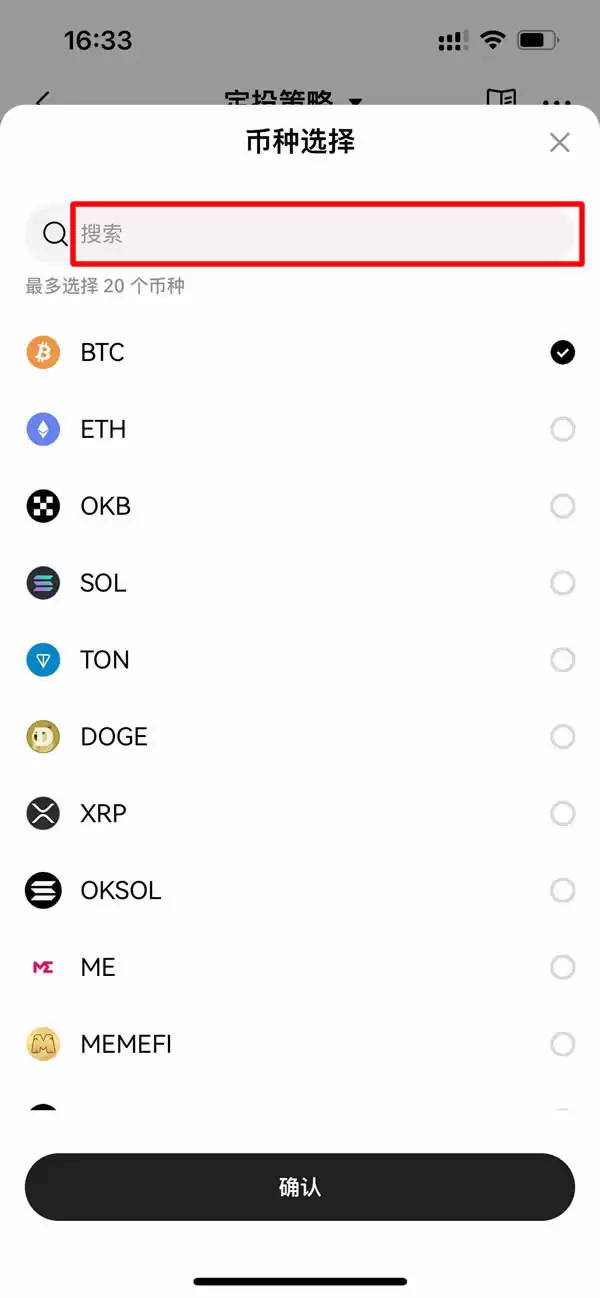The height and width of the screenshot is (1298, 600).
Task: Select the OKSOL row
Action: [300, 890]
